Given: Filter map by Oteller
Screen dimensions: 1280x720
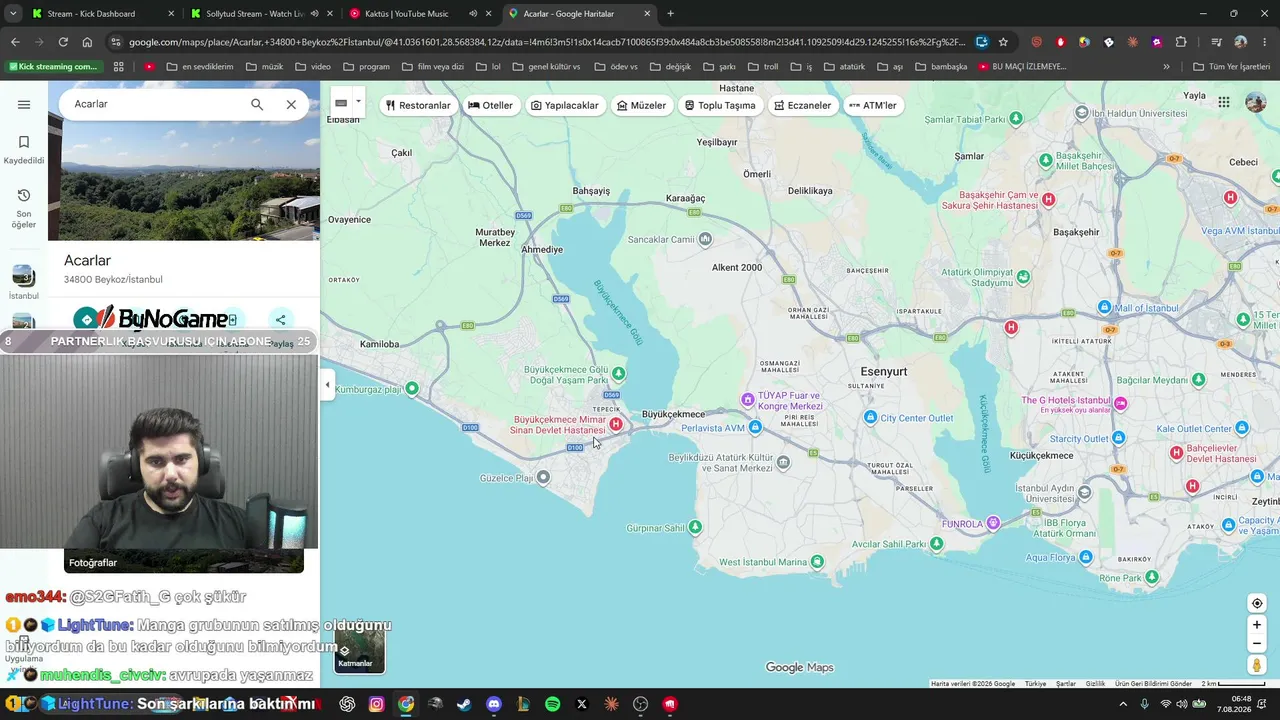Looking at the screenshot, I should tap(491, 105).
